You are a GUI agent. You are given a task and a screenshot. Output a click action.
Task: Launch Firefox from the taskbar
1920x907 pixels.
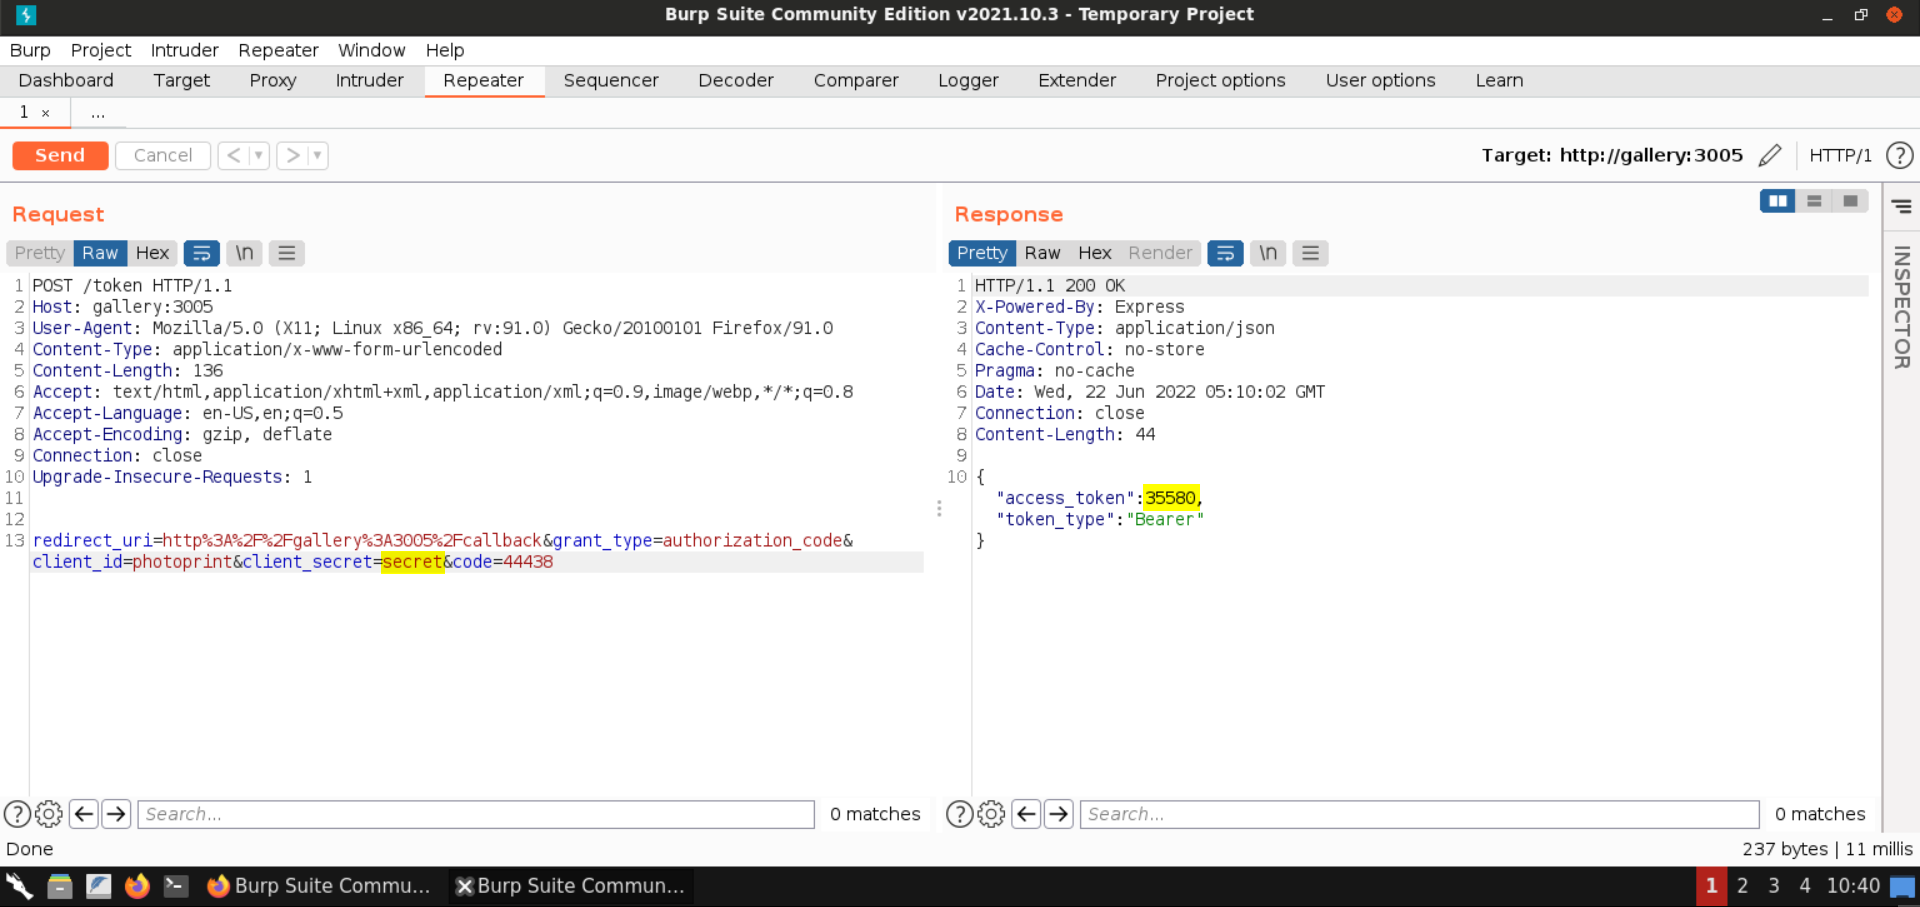[137, 886]
